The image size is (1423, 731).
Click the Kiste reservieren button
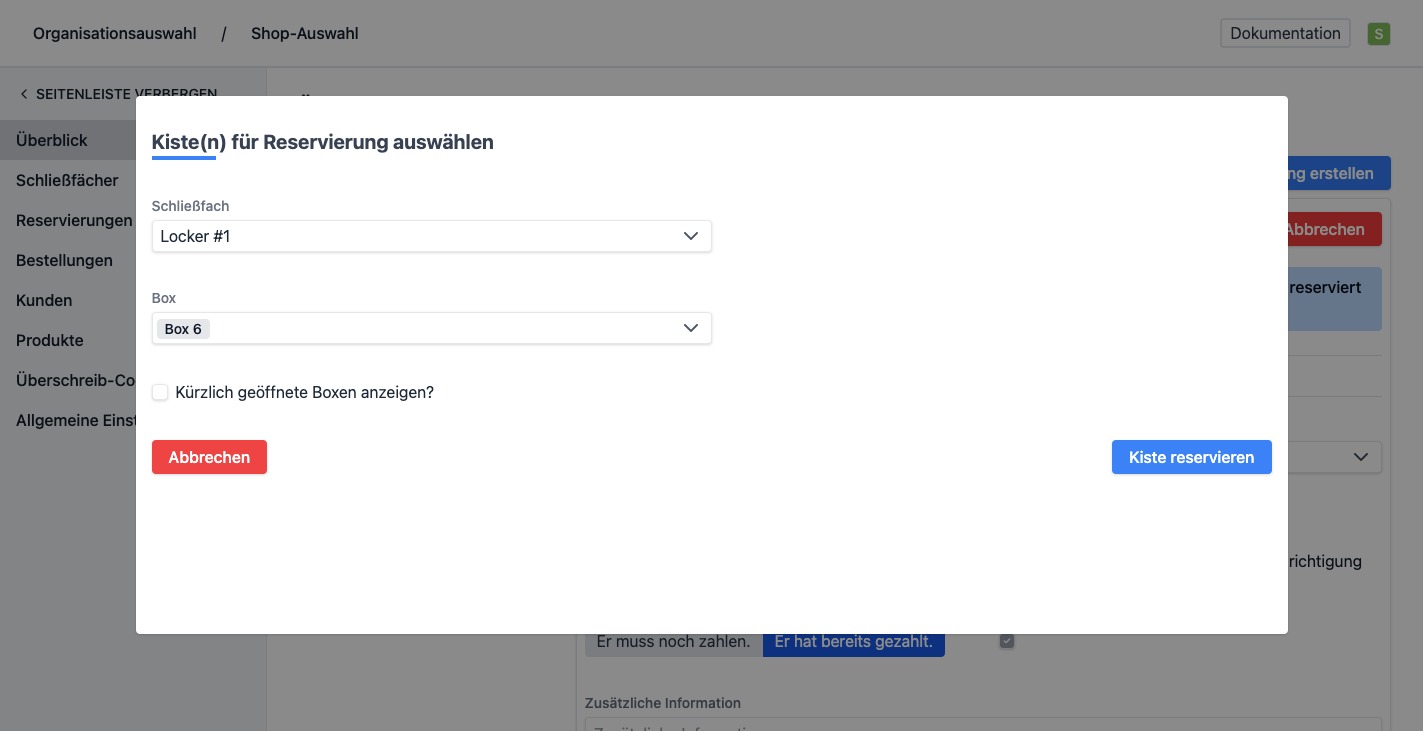(1191, 457)
